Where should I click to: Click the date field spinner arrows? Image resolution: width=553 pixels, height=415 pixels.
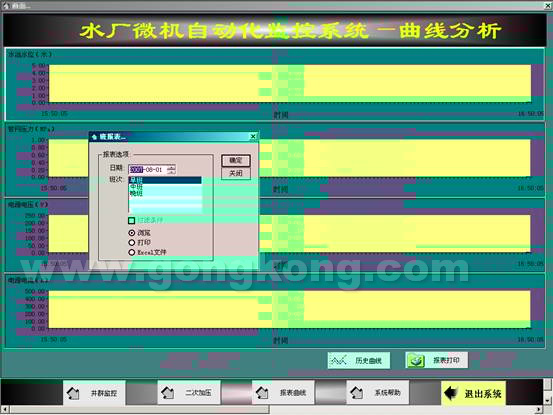pyautogui.click(x=171, y=170)
